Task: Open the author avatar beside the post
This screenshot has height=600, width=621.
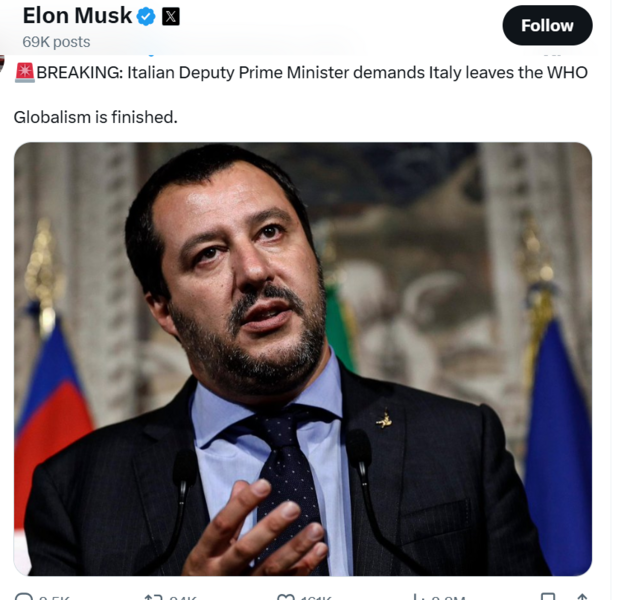Action: (2, 63)
